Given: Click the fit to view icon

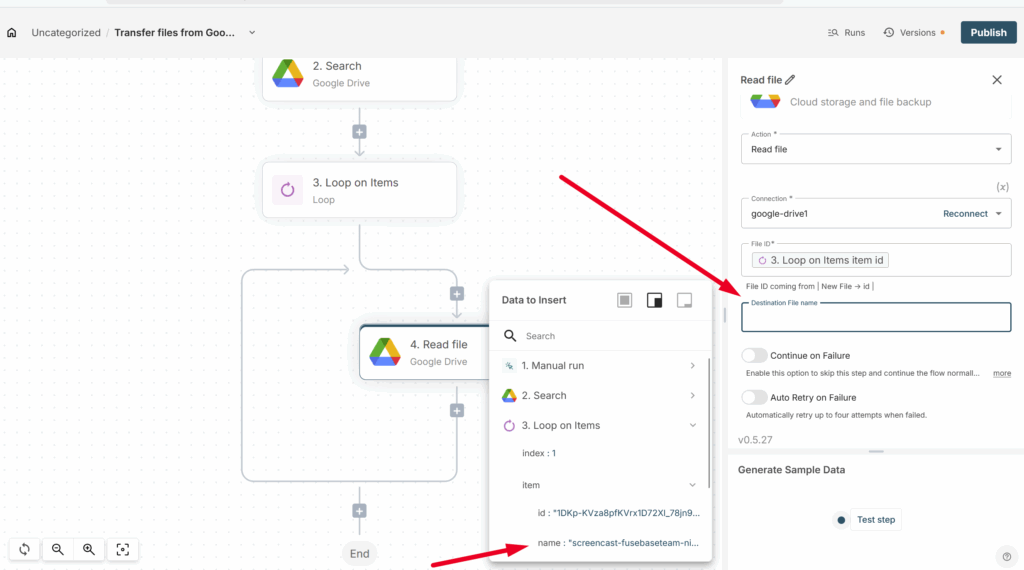Looking at the screenshot, I should point(123,549).
